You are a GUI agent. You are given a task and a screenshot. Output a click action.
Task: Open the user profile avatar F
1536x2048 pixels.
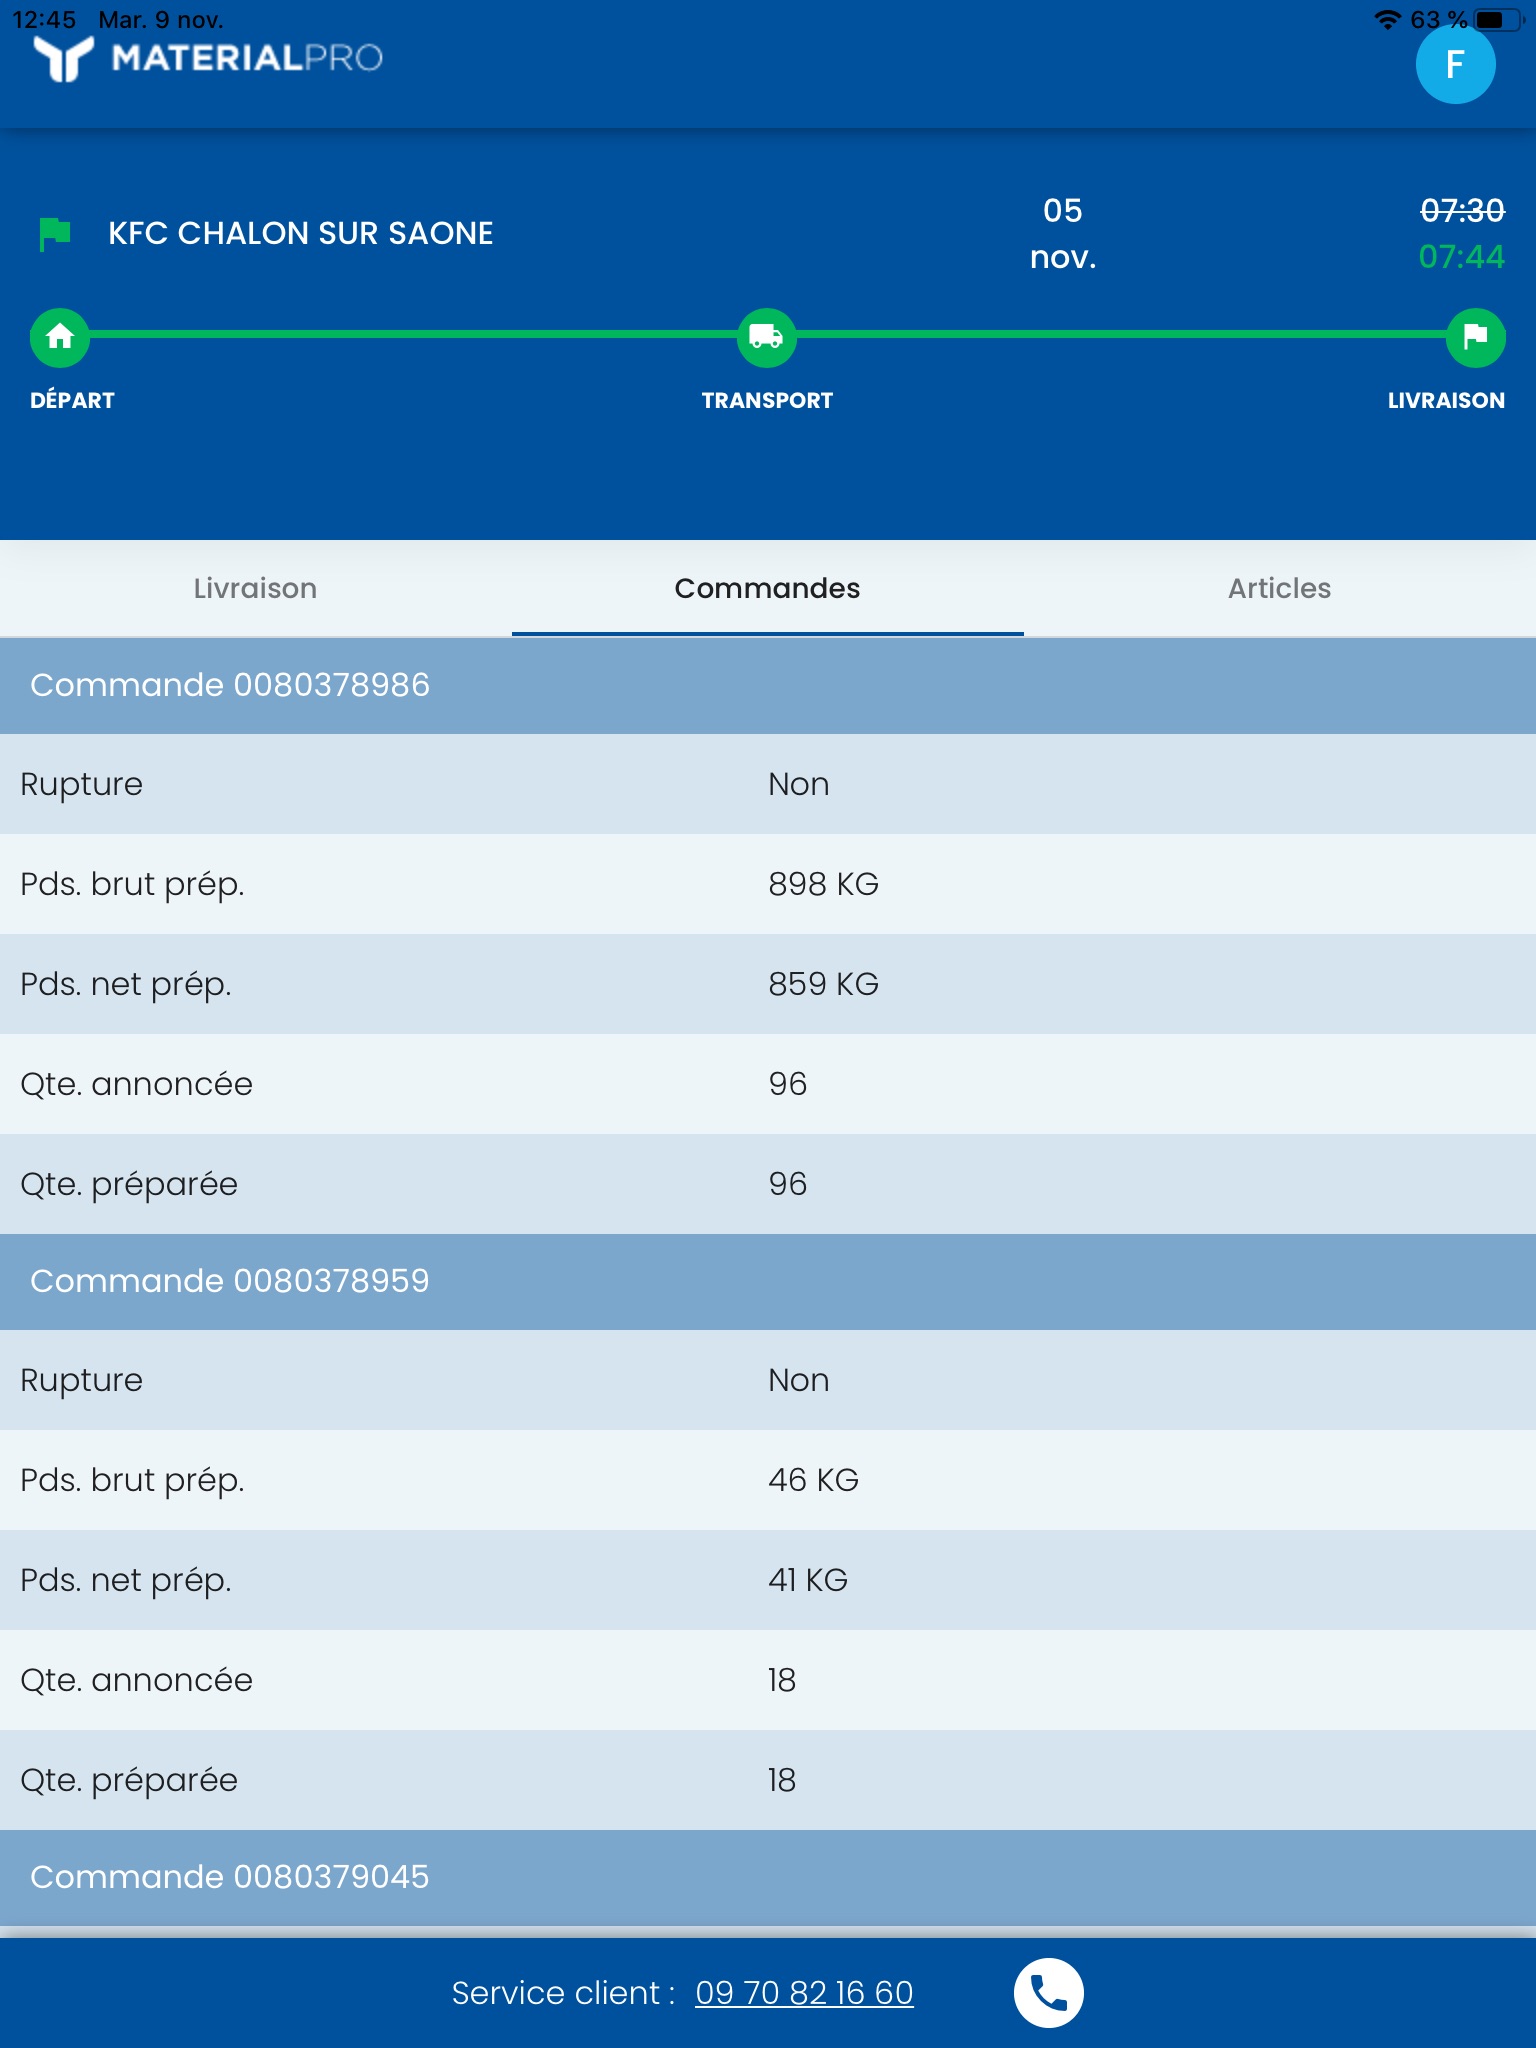[1455, 65]
